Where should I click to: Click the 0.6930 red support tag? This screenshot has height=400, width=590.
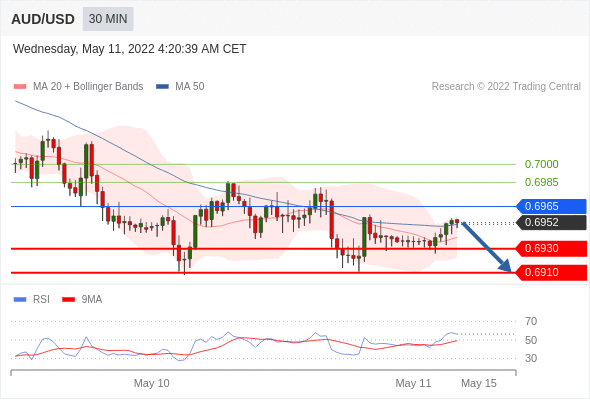pyautogui.click(x=551, y=248)
